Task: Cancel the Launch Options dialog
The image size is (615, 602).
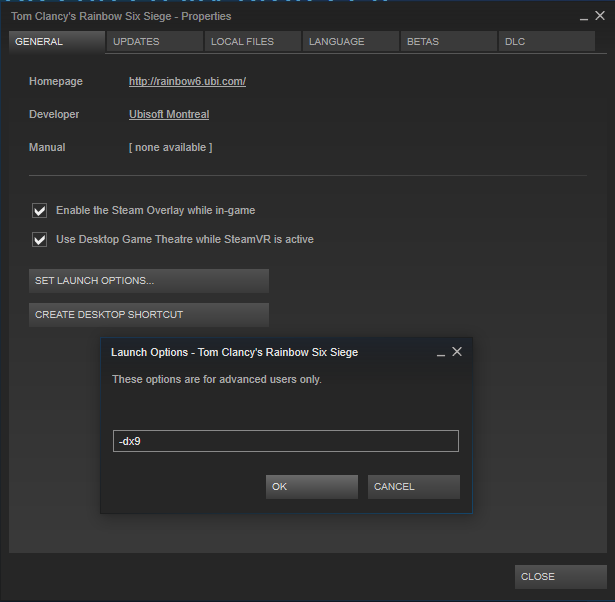Action: point(414,487)
